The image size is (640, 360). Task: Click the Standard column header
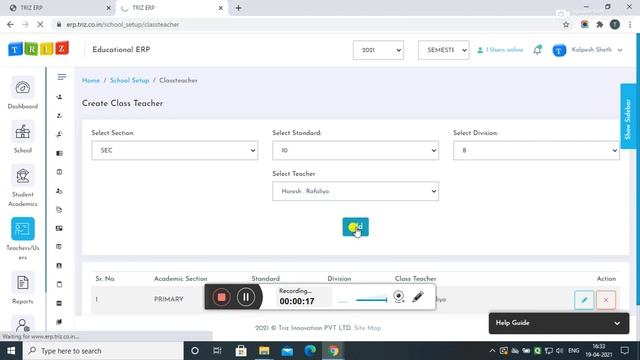[265, 279]
